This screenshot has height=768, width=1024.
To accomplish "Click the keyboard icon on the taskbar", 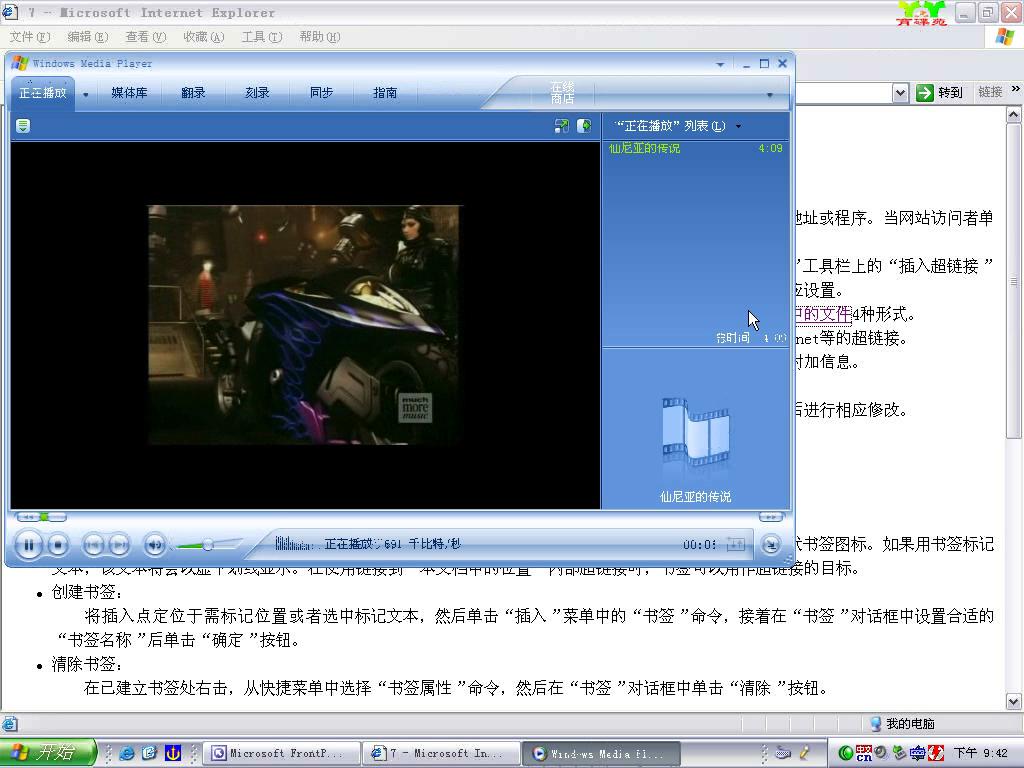I will click(x=782, y=753).
